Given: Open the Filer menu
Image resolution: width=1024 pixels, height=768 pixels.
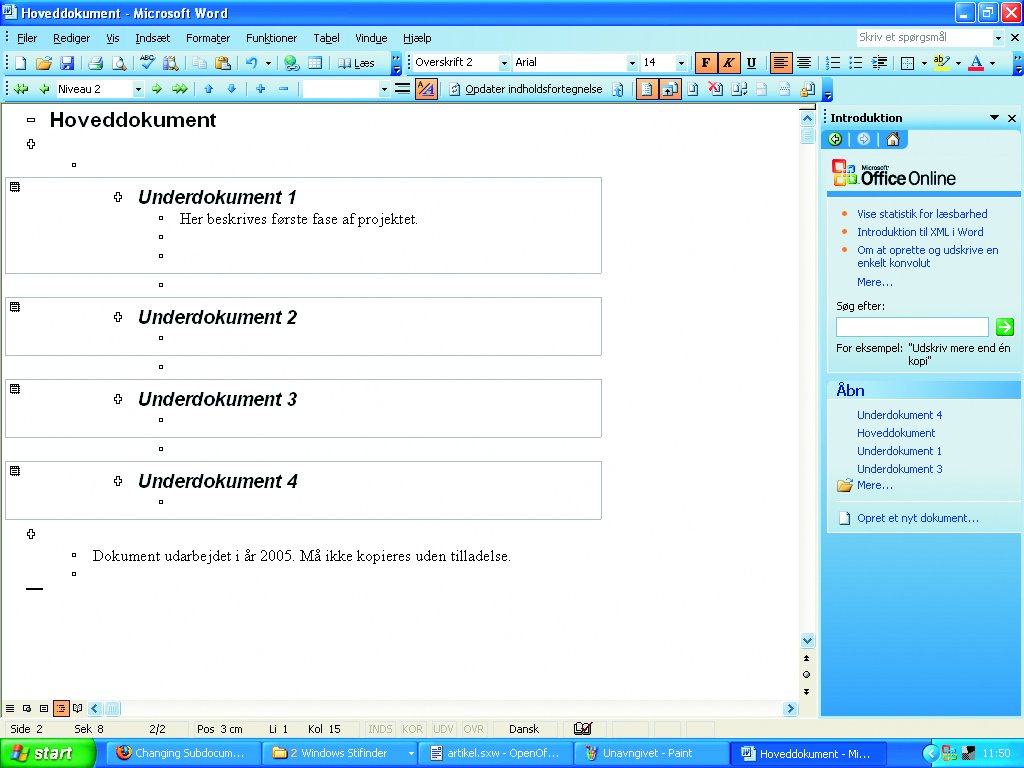Looking at the screenshot, I should 27,38.
